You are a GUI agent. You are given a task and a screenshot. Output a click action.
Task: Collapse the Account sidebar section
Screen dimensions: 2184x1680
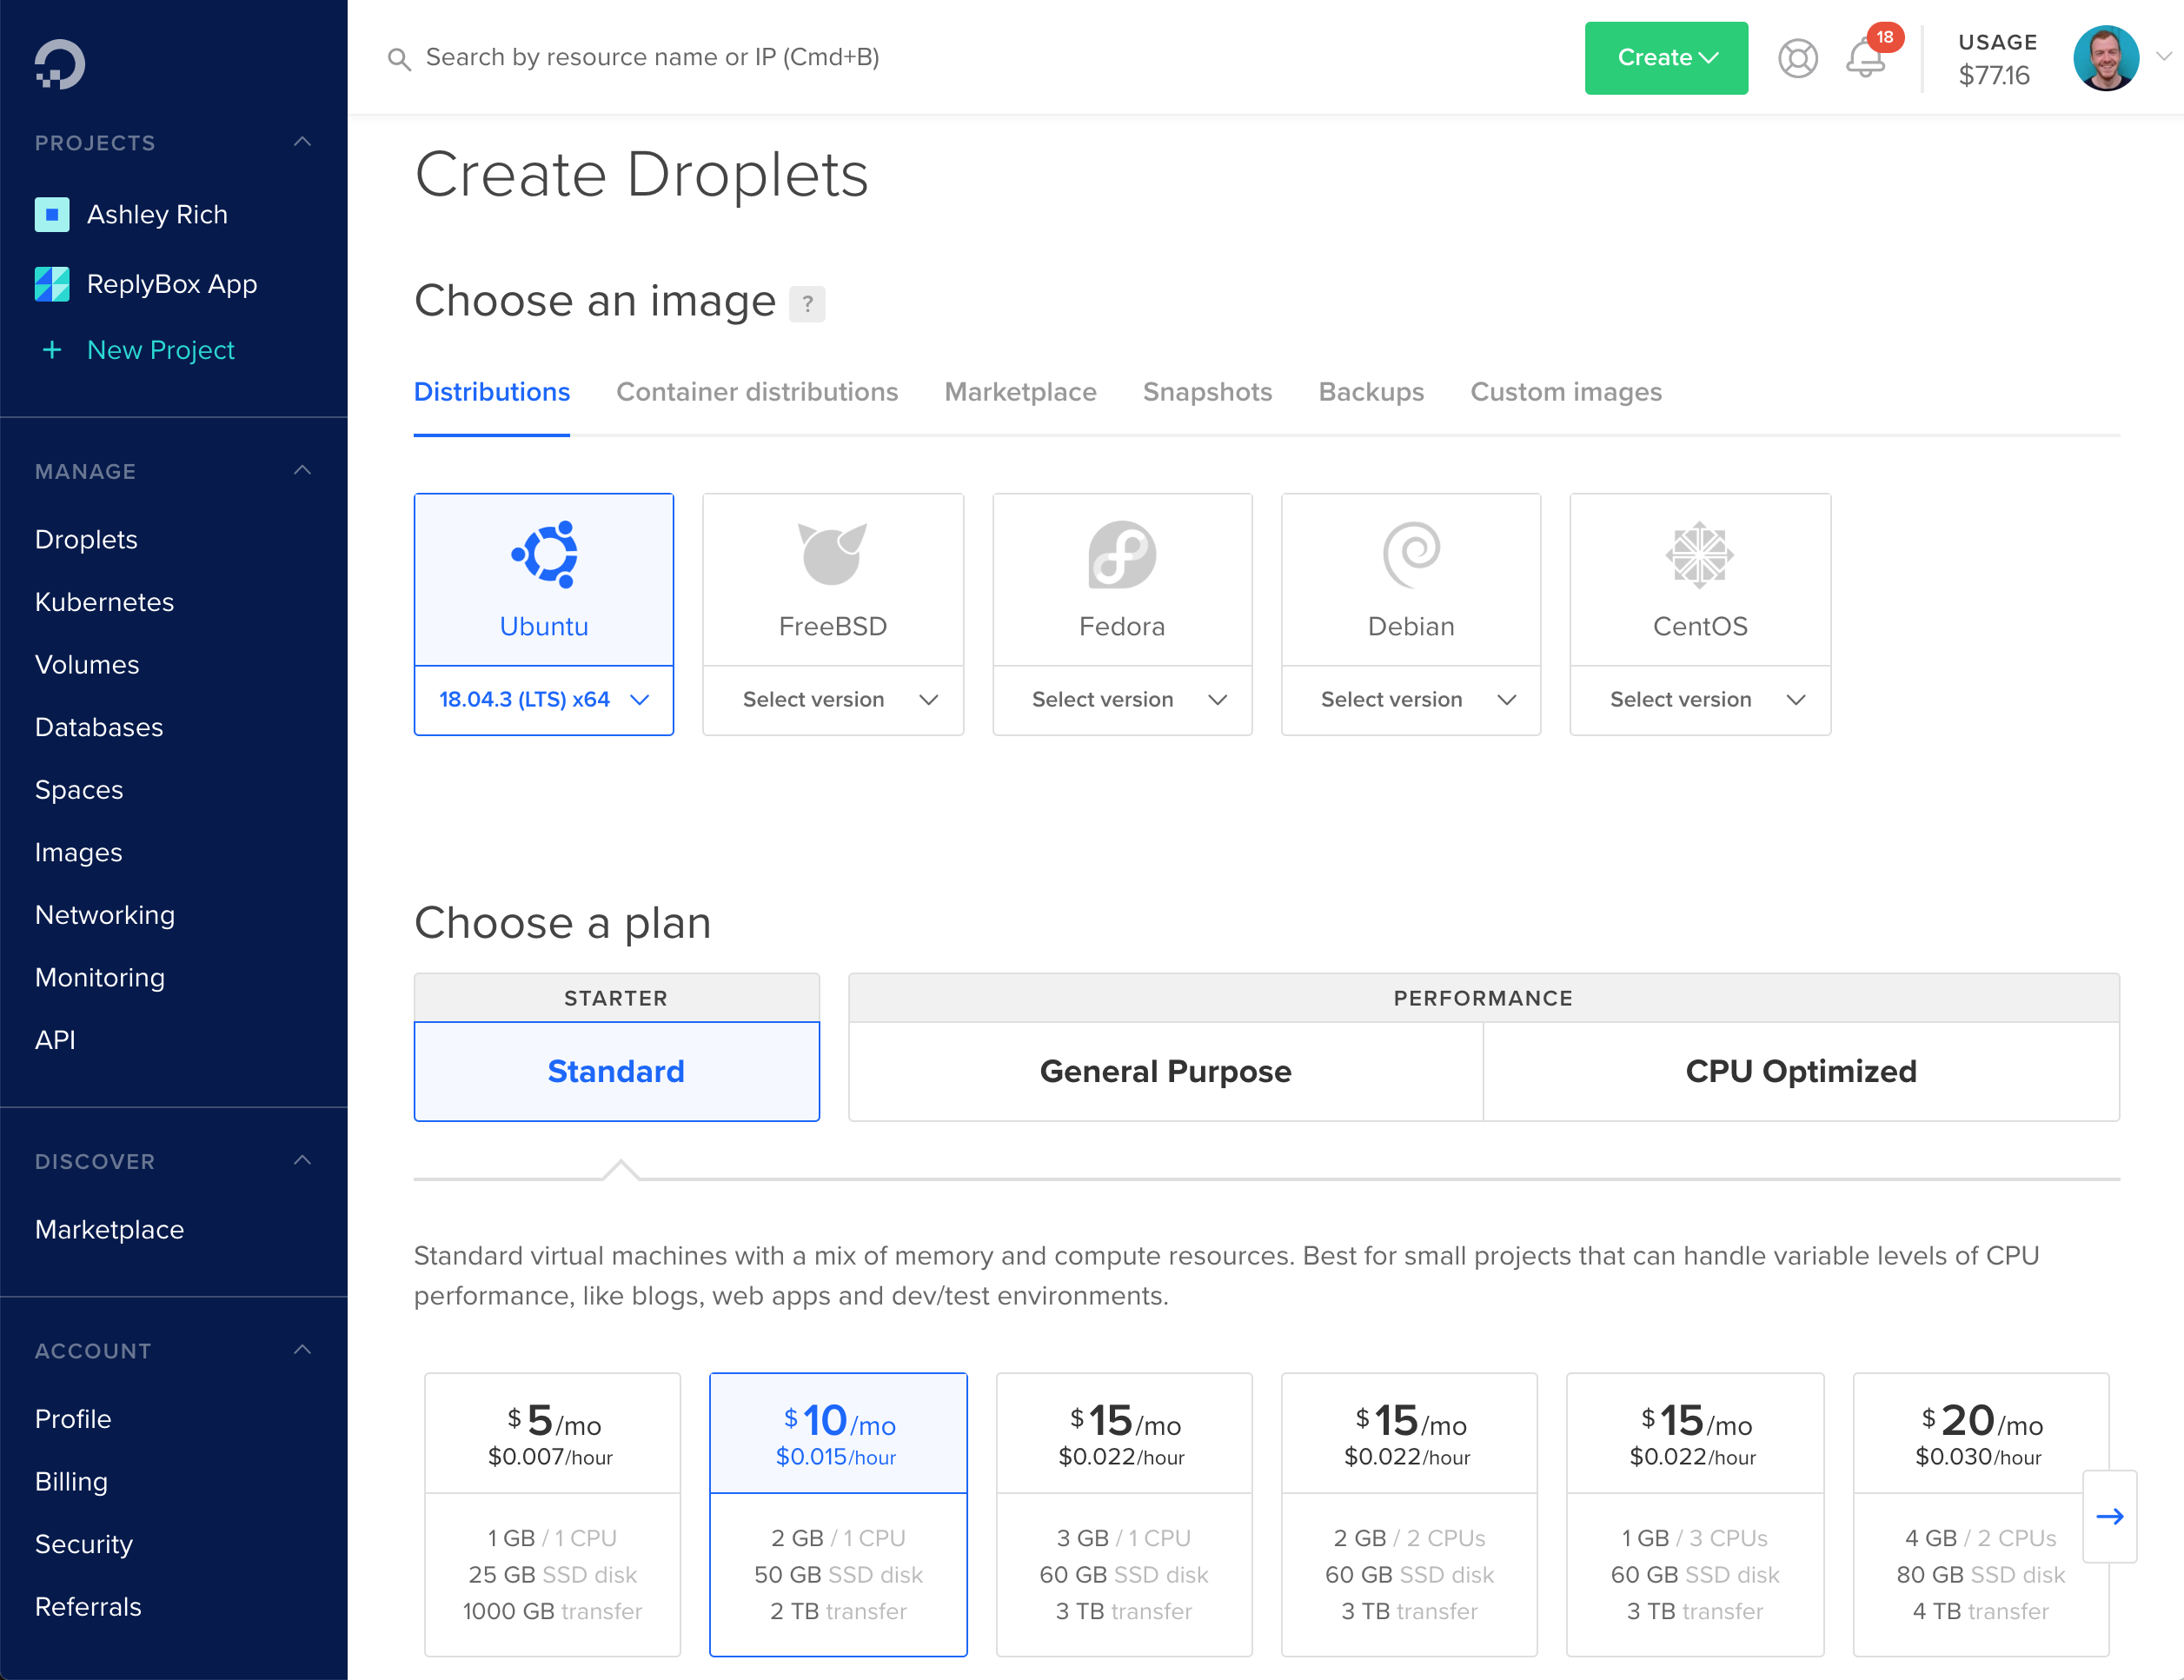pyautogui.click(x=302, y=1351)
